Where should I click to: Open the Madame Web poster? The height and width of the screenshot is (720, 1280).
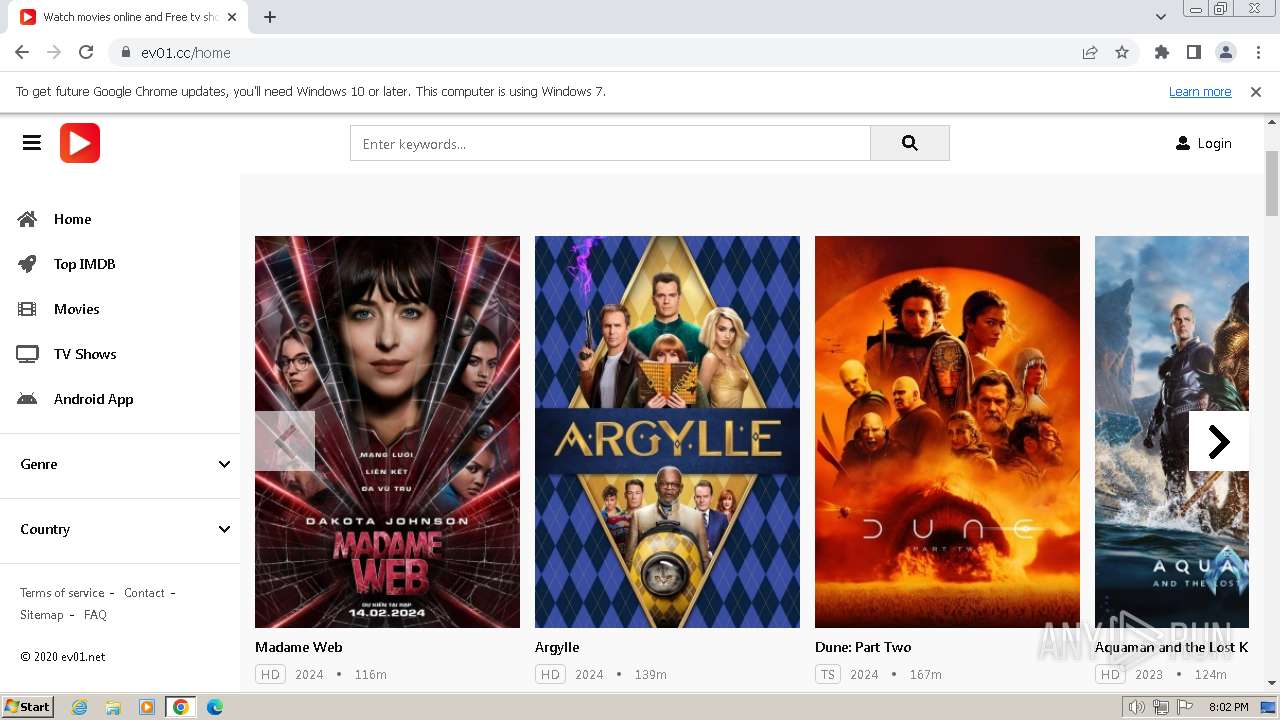point(387,432)
